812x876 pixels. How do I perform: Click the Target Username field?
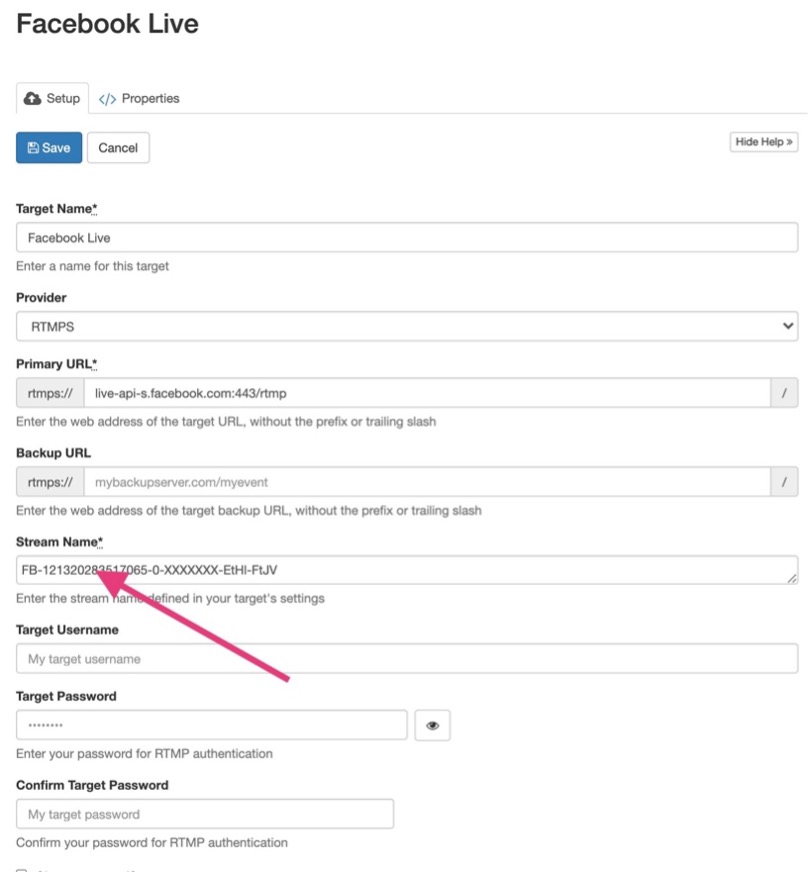coord(406,659)
